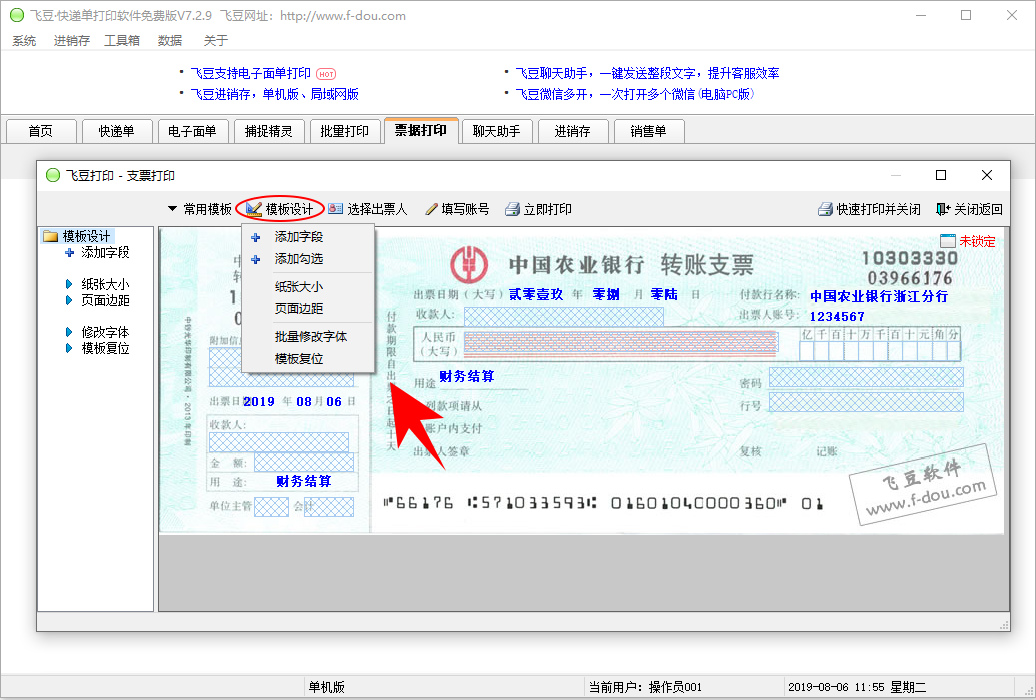The width and height of the screenshot is (1036, 700).
Task: Click the 人民币(大写) amount field
Action: (x=621, y=344)
